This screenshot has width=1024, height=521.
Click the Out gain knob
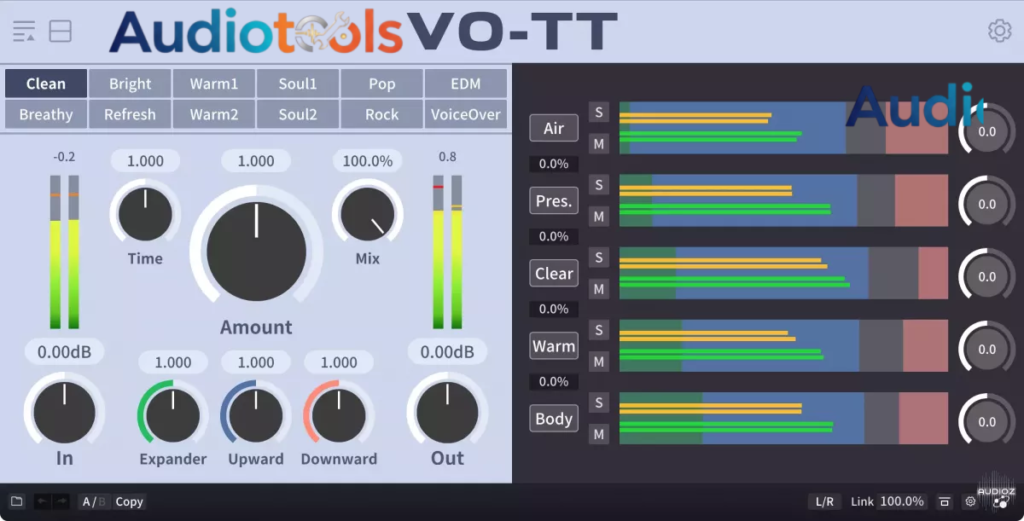447,412
